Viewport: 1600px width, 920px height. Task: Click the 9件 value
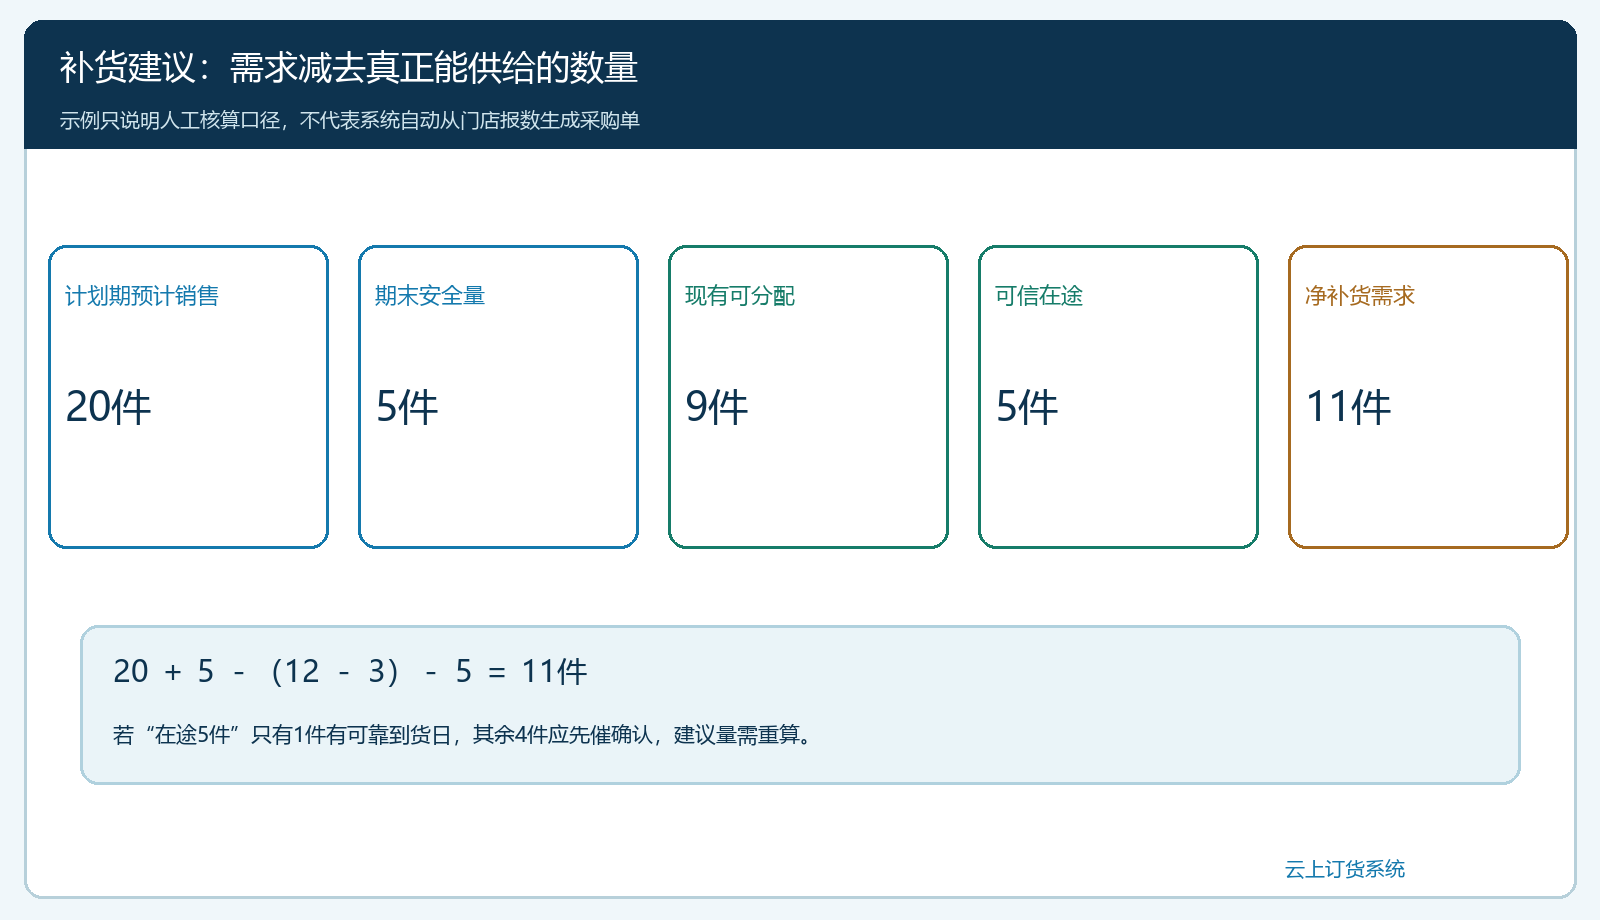(717, 407)
